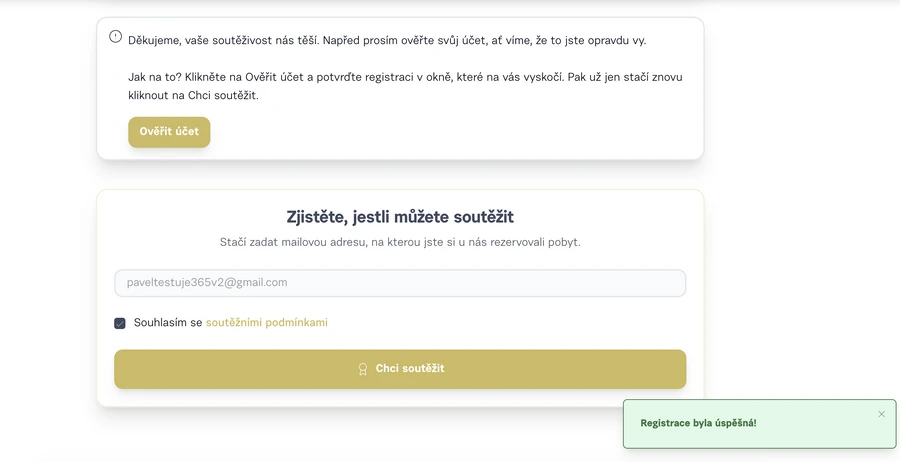900x462 pixels.
Task: Click the "Registrace byla úspěšná!" toast message
Action: (698, 423)
